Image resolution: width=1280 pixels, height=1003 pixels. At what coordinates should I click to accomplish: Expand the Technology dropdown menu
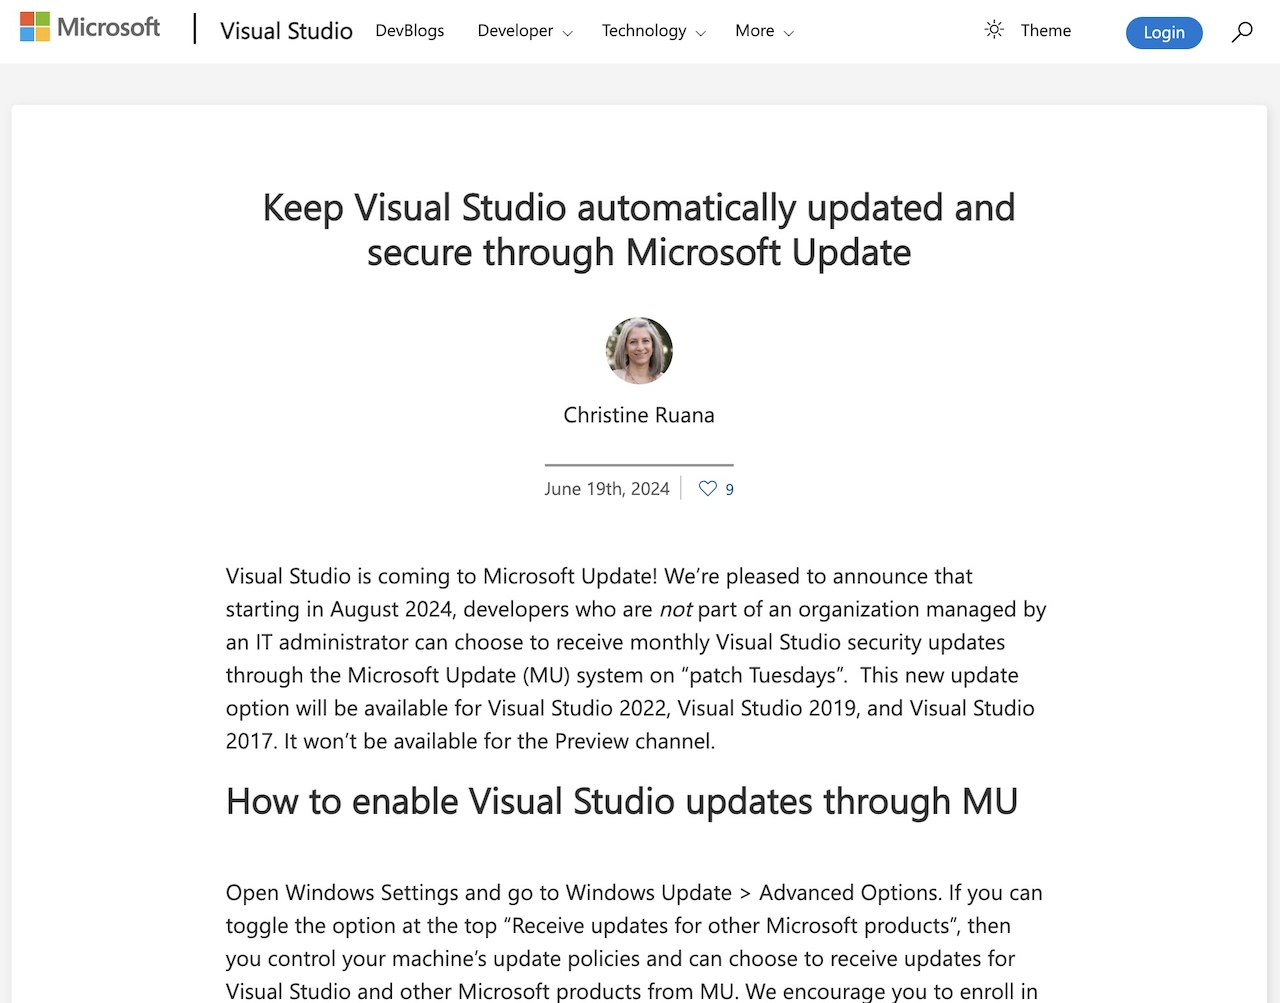click(x=654, y=31)
